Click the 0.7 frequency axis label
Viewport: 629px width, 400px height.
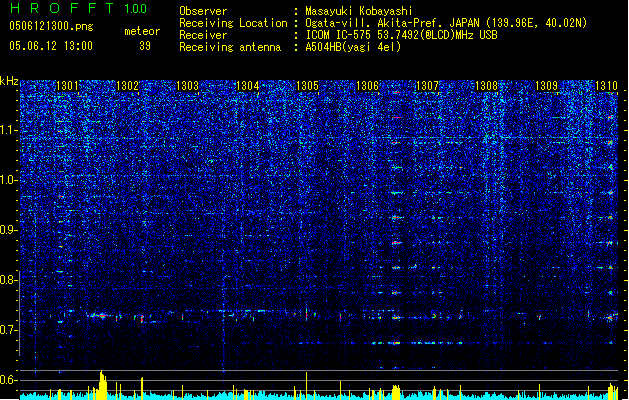[8, 330]
